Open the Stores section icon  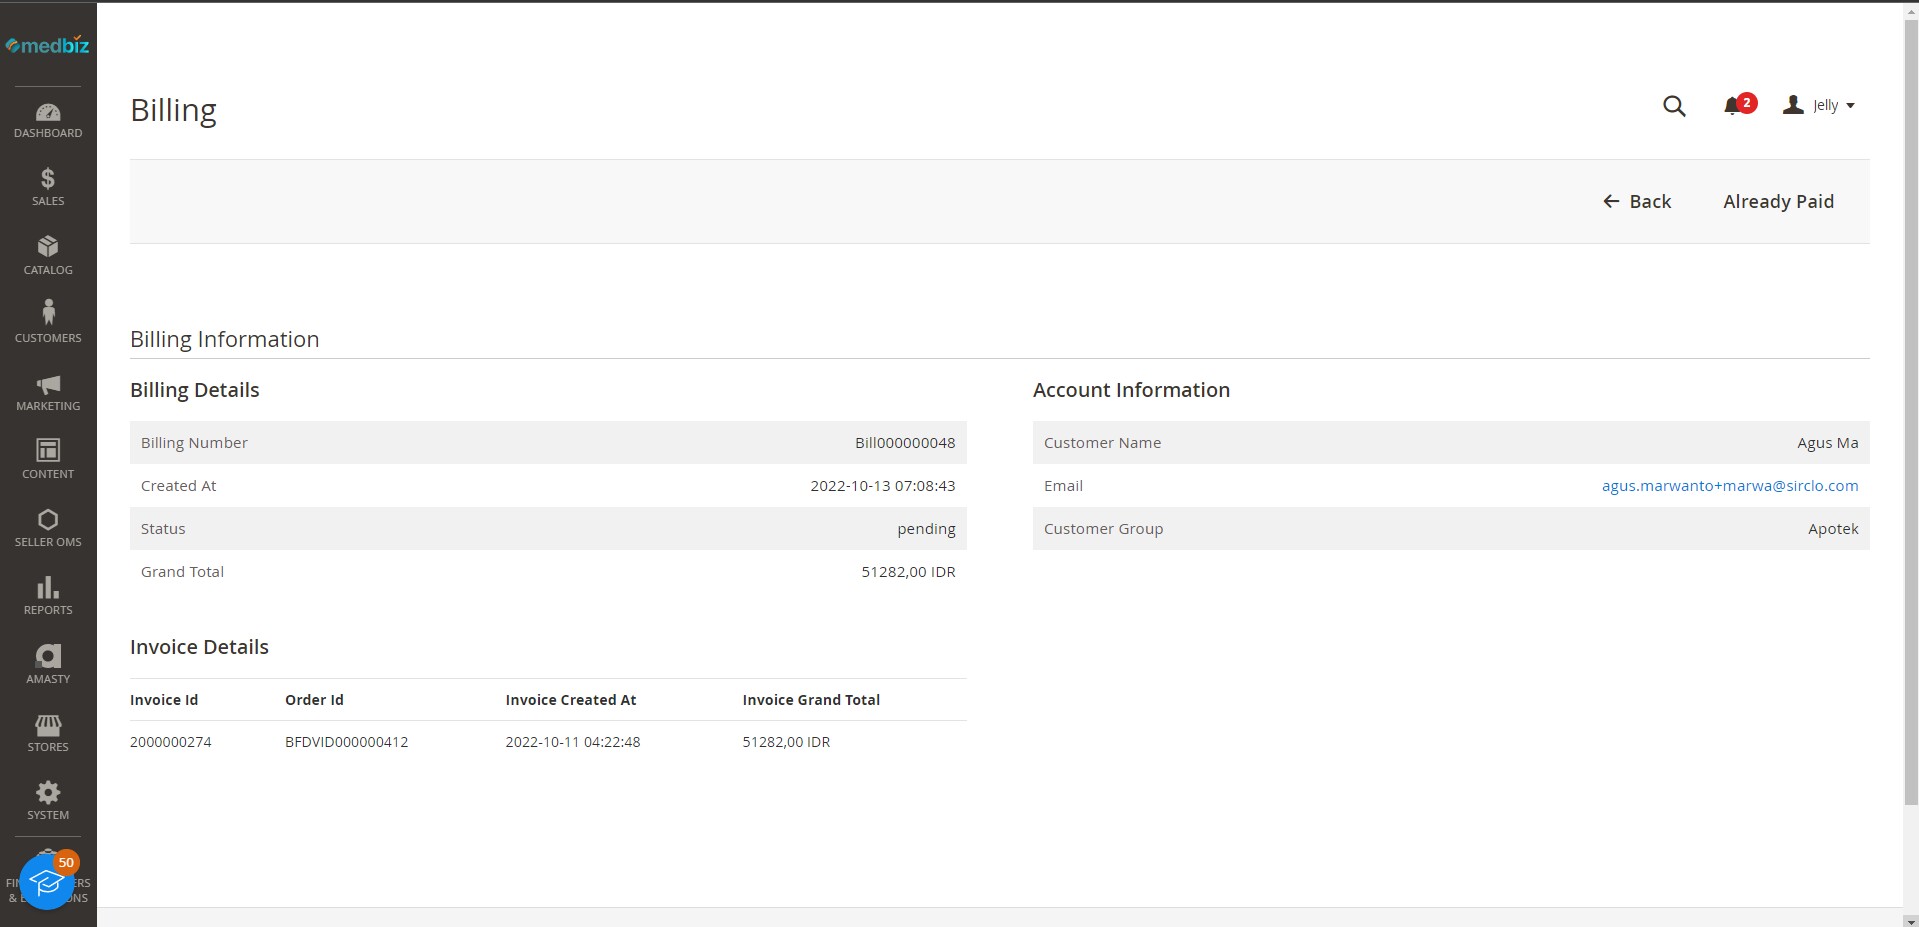[47, 728]
